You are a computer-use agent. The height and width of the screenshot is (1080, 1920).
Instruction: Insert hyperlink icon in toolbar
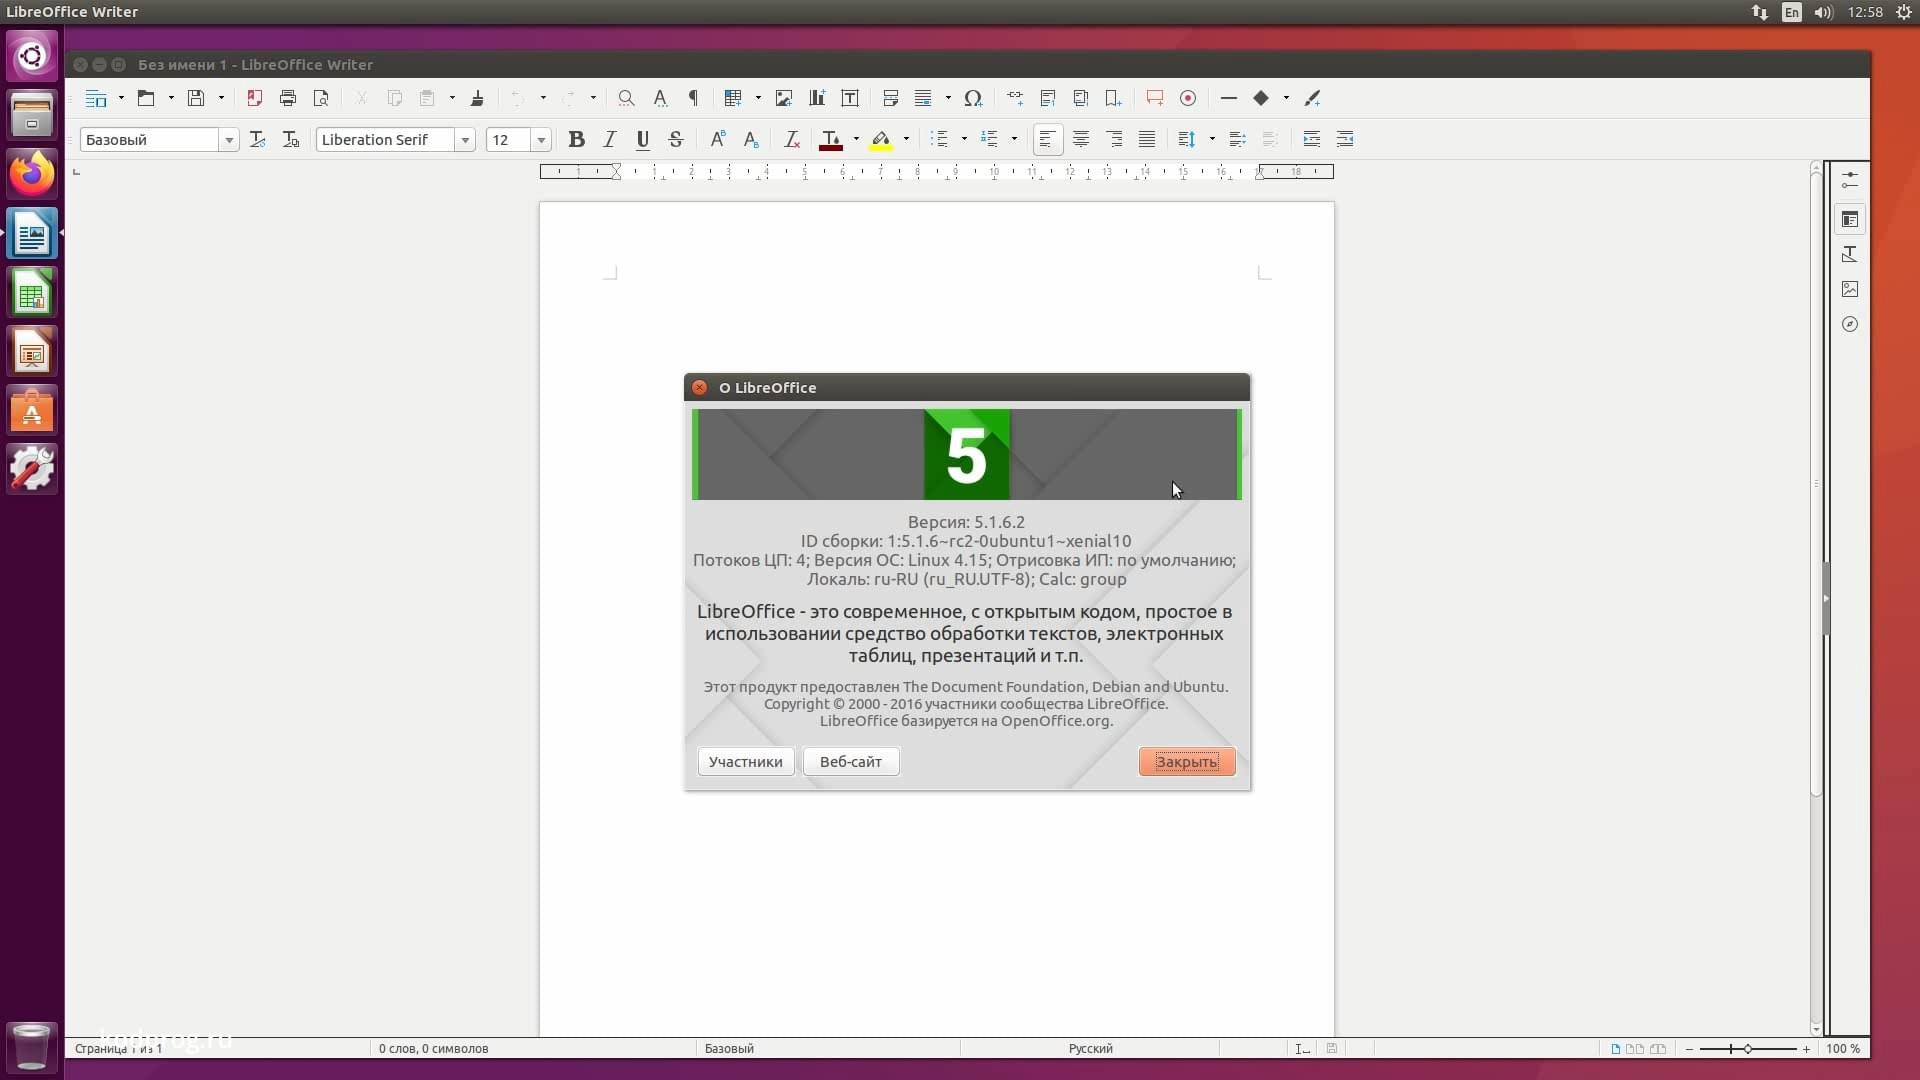tap(1015, 98)
